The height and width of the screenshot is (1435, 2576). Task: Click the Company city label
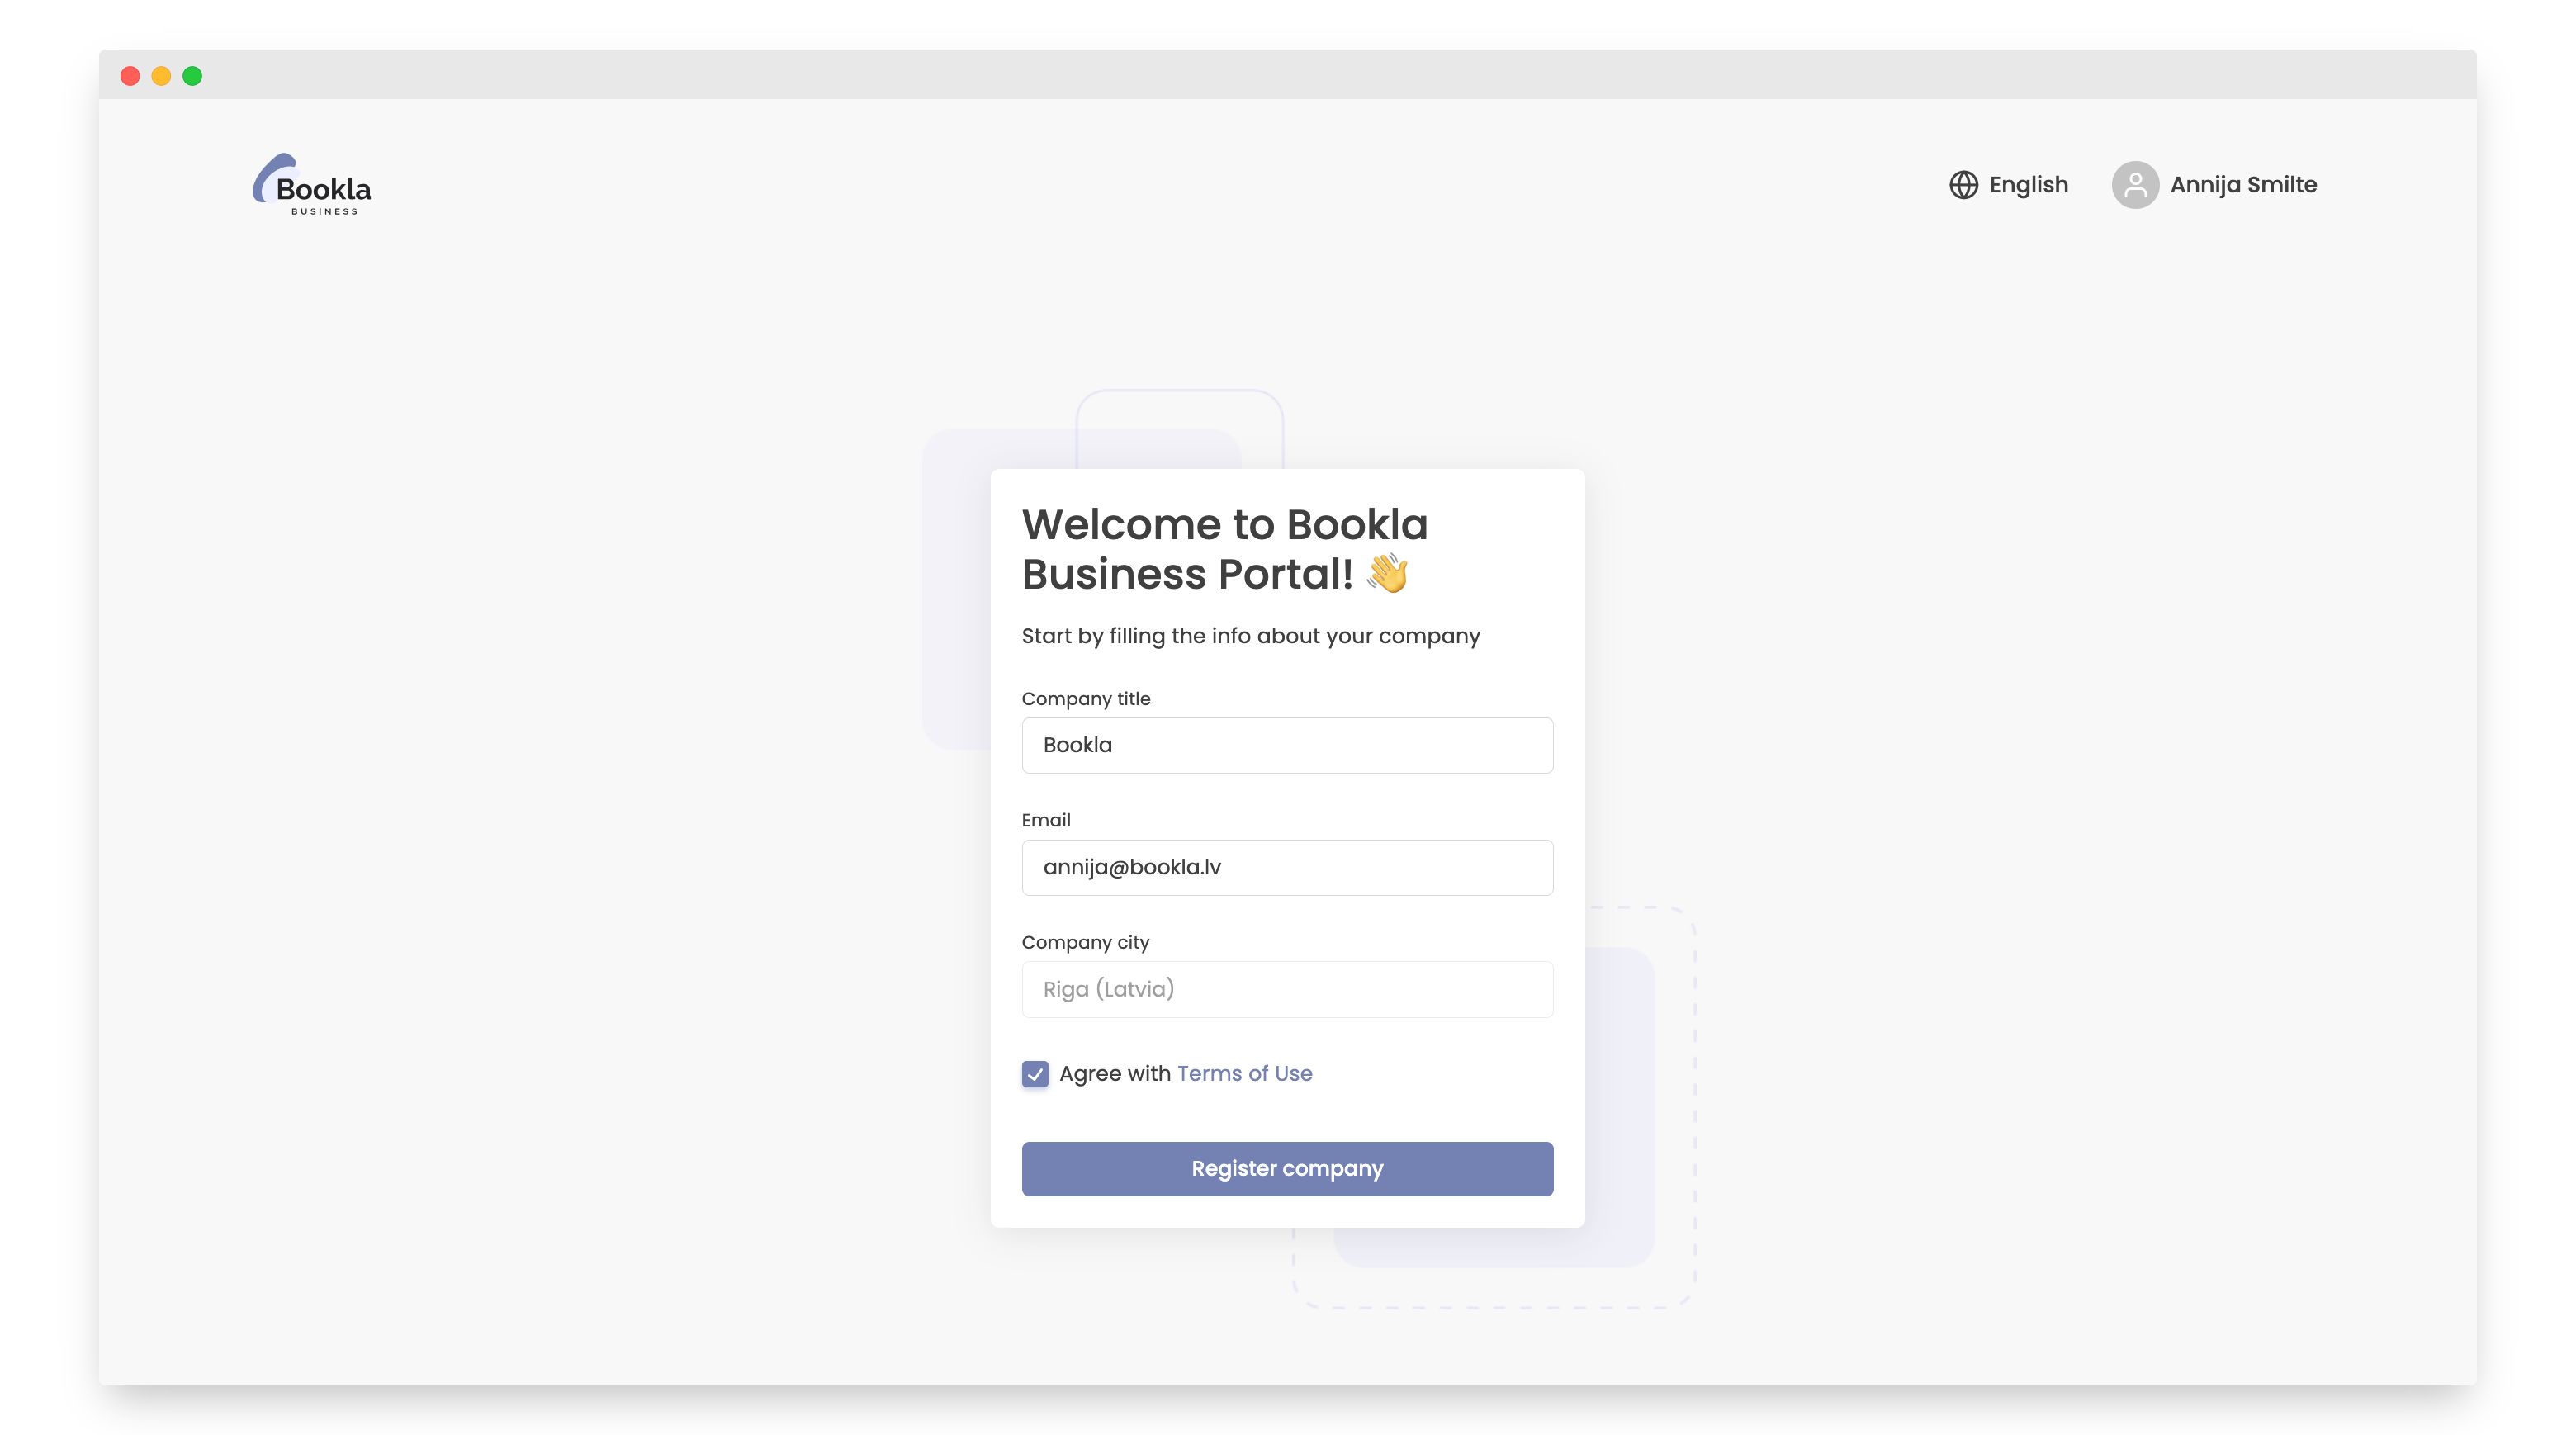point(1085,942)
